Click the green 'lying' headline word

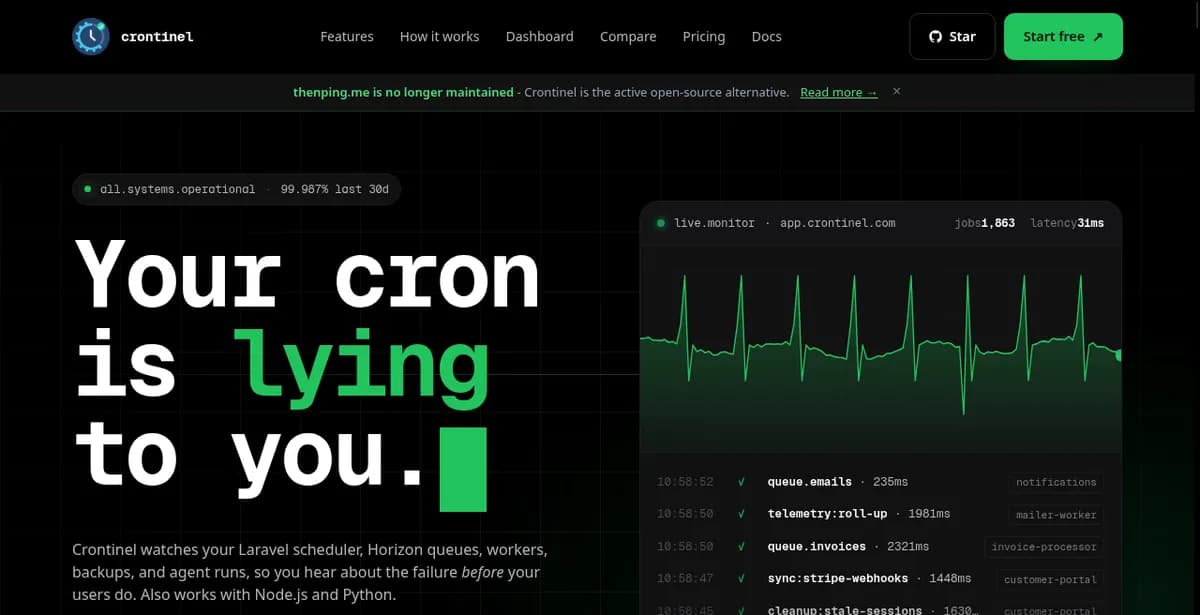click(x=361, y=369)
